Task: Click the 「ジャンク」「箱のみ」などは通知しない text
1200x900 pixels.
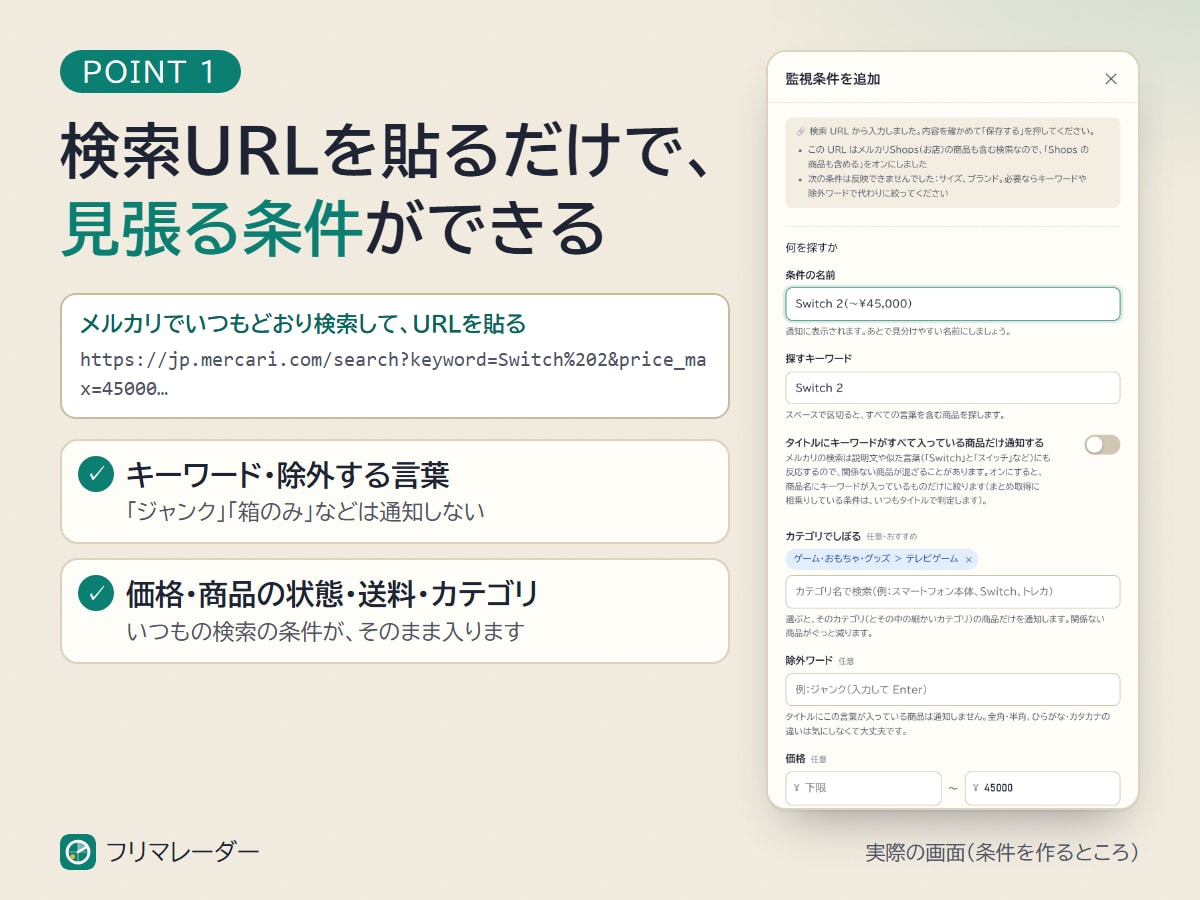Action: pos(305,512)
